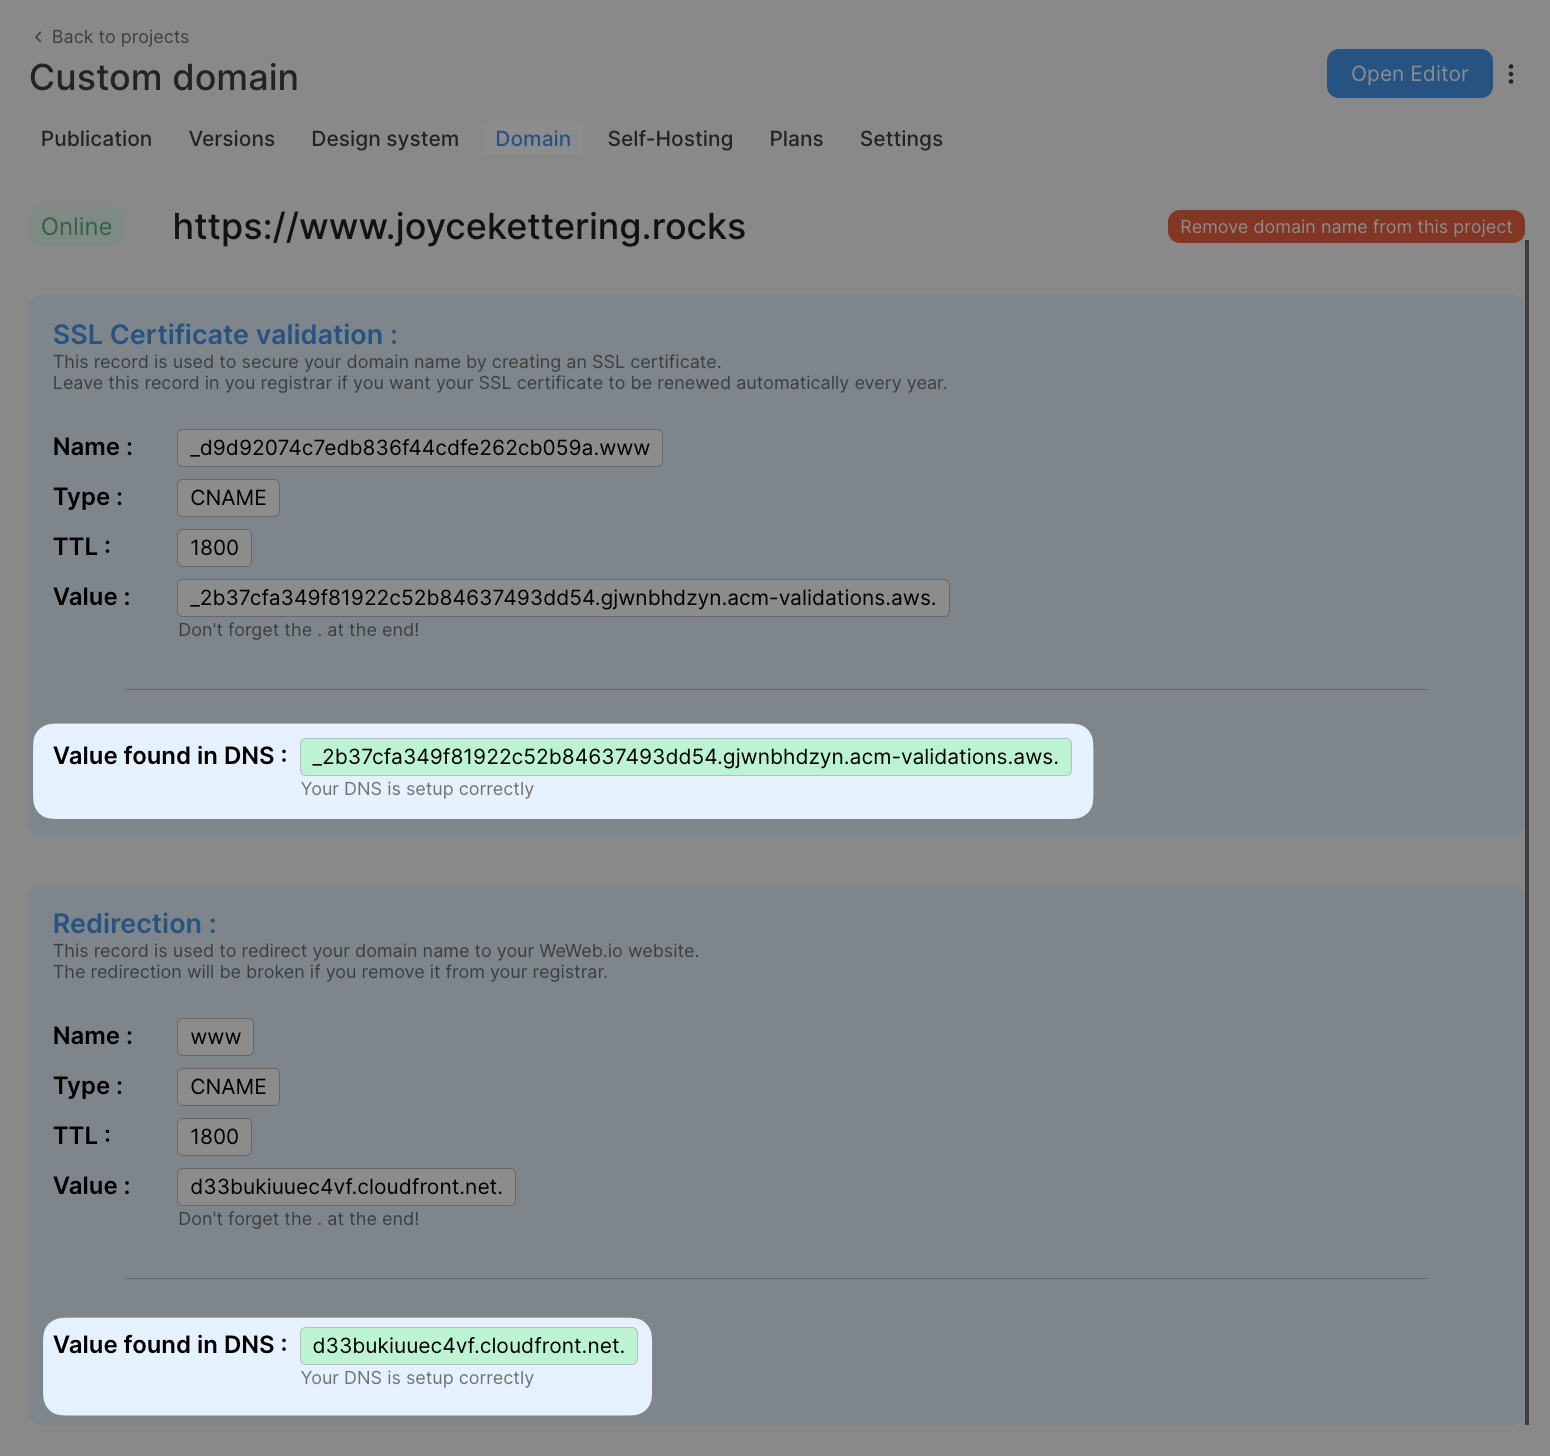
Task: Click the Online status badge
Action: click(x=76, y=226)
